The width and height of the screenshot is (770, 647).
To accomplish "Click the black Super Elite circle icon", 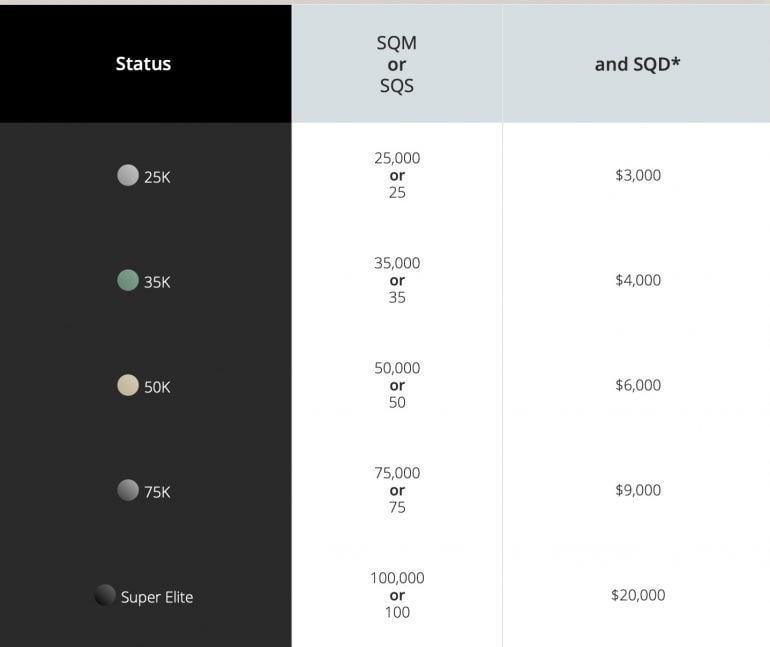I will point(104,596).
